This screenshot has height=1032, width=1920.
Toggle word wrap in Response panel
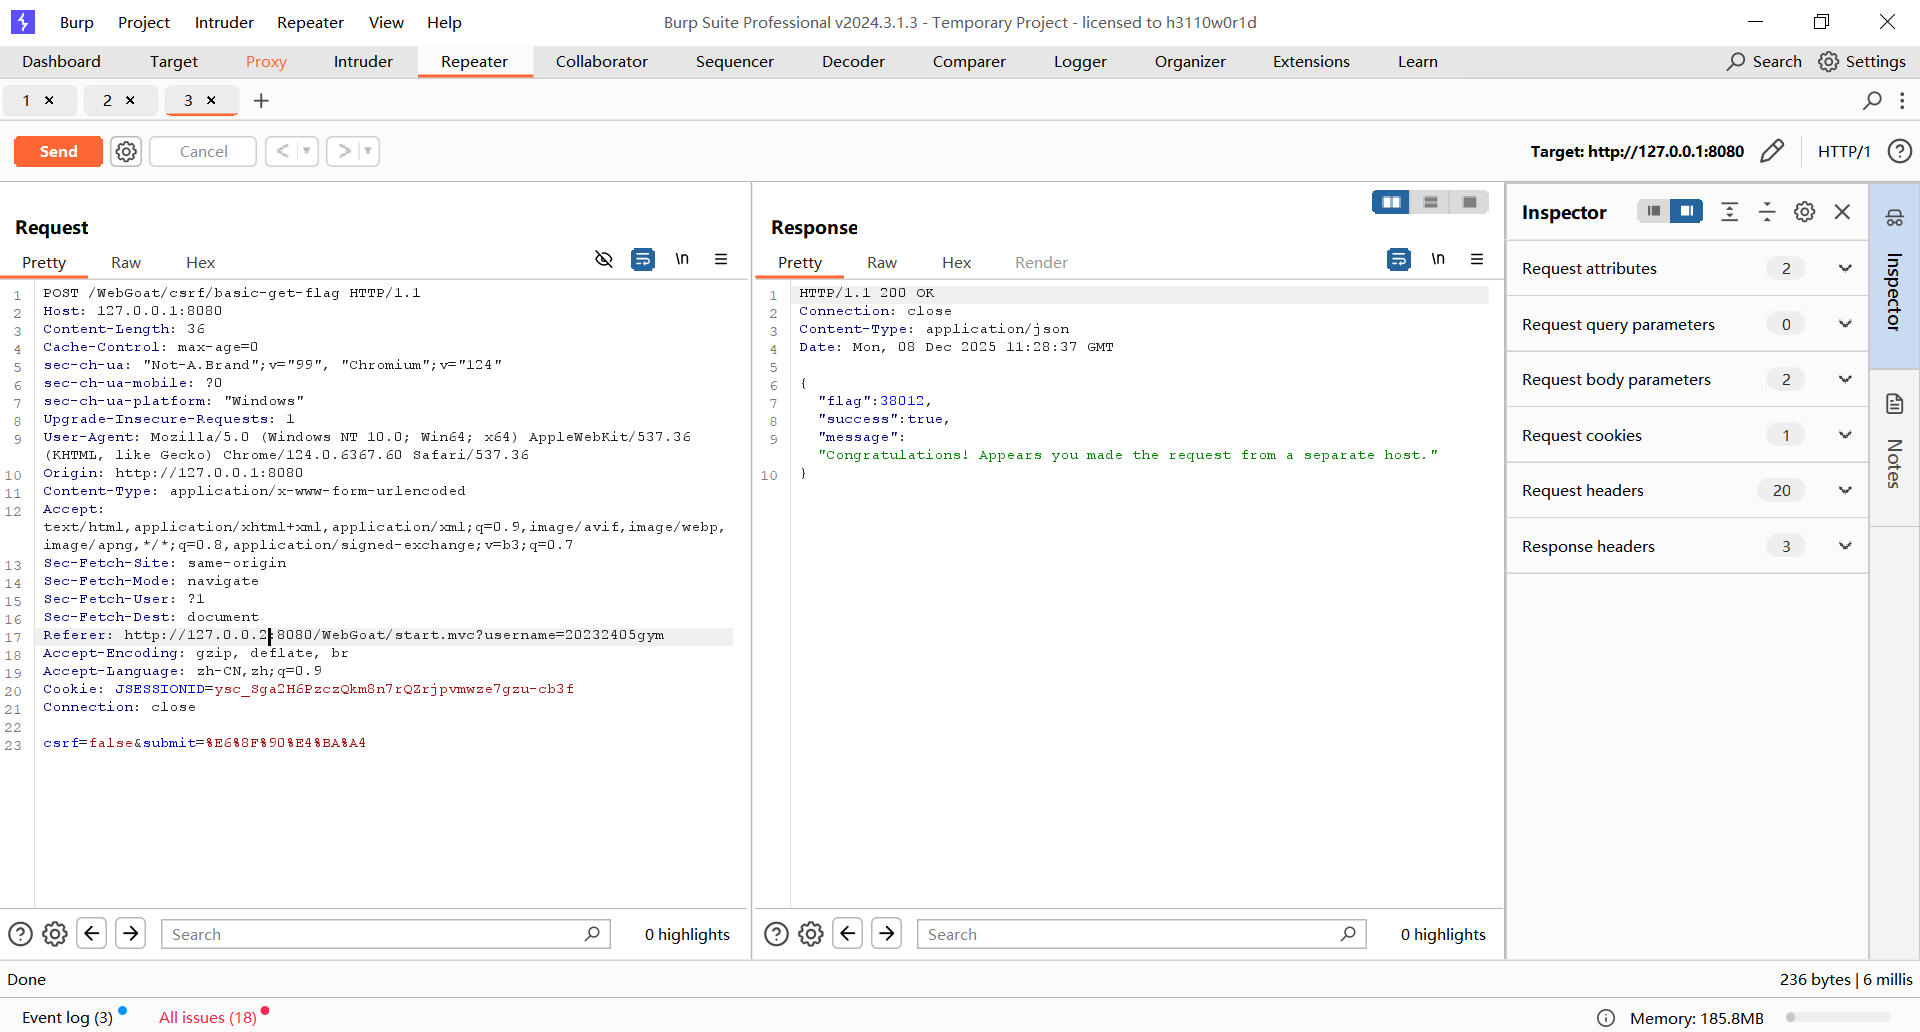click(x=1399, y=259)
